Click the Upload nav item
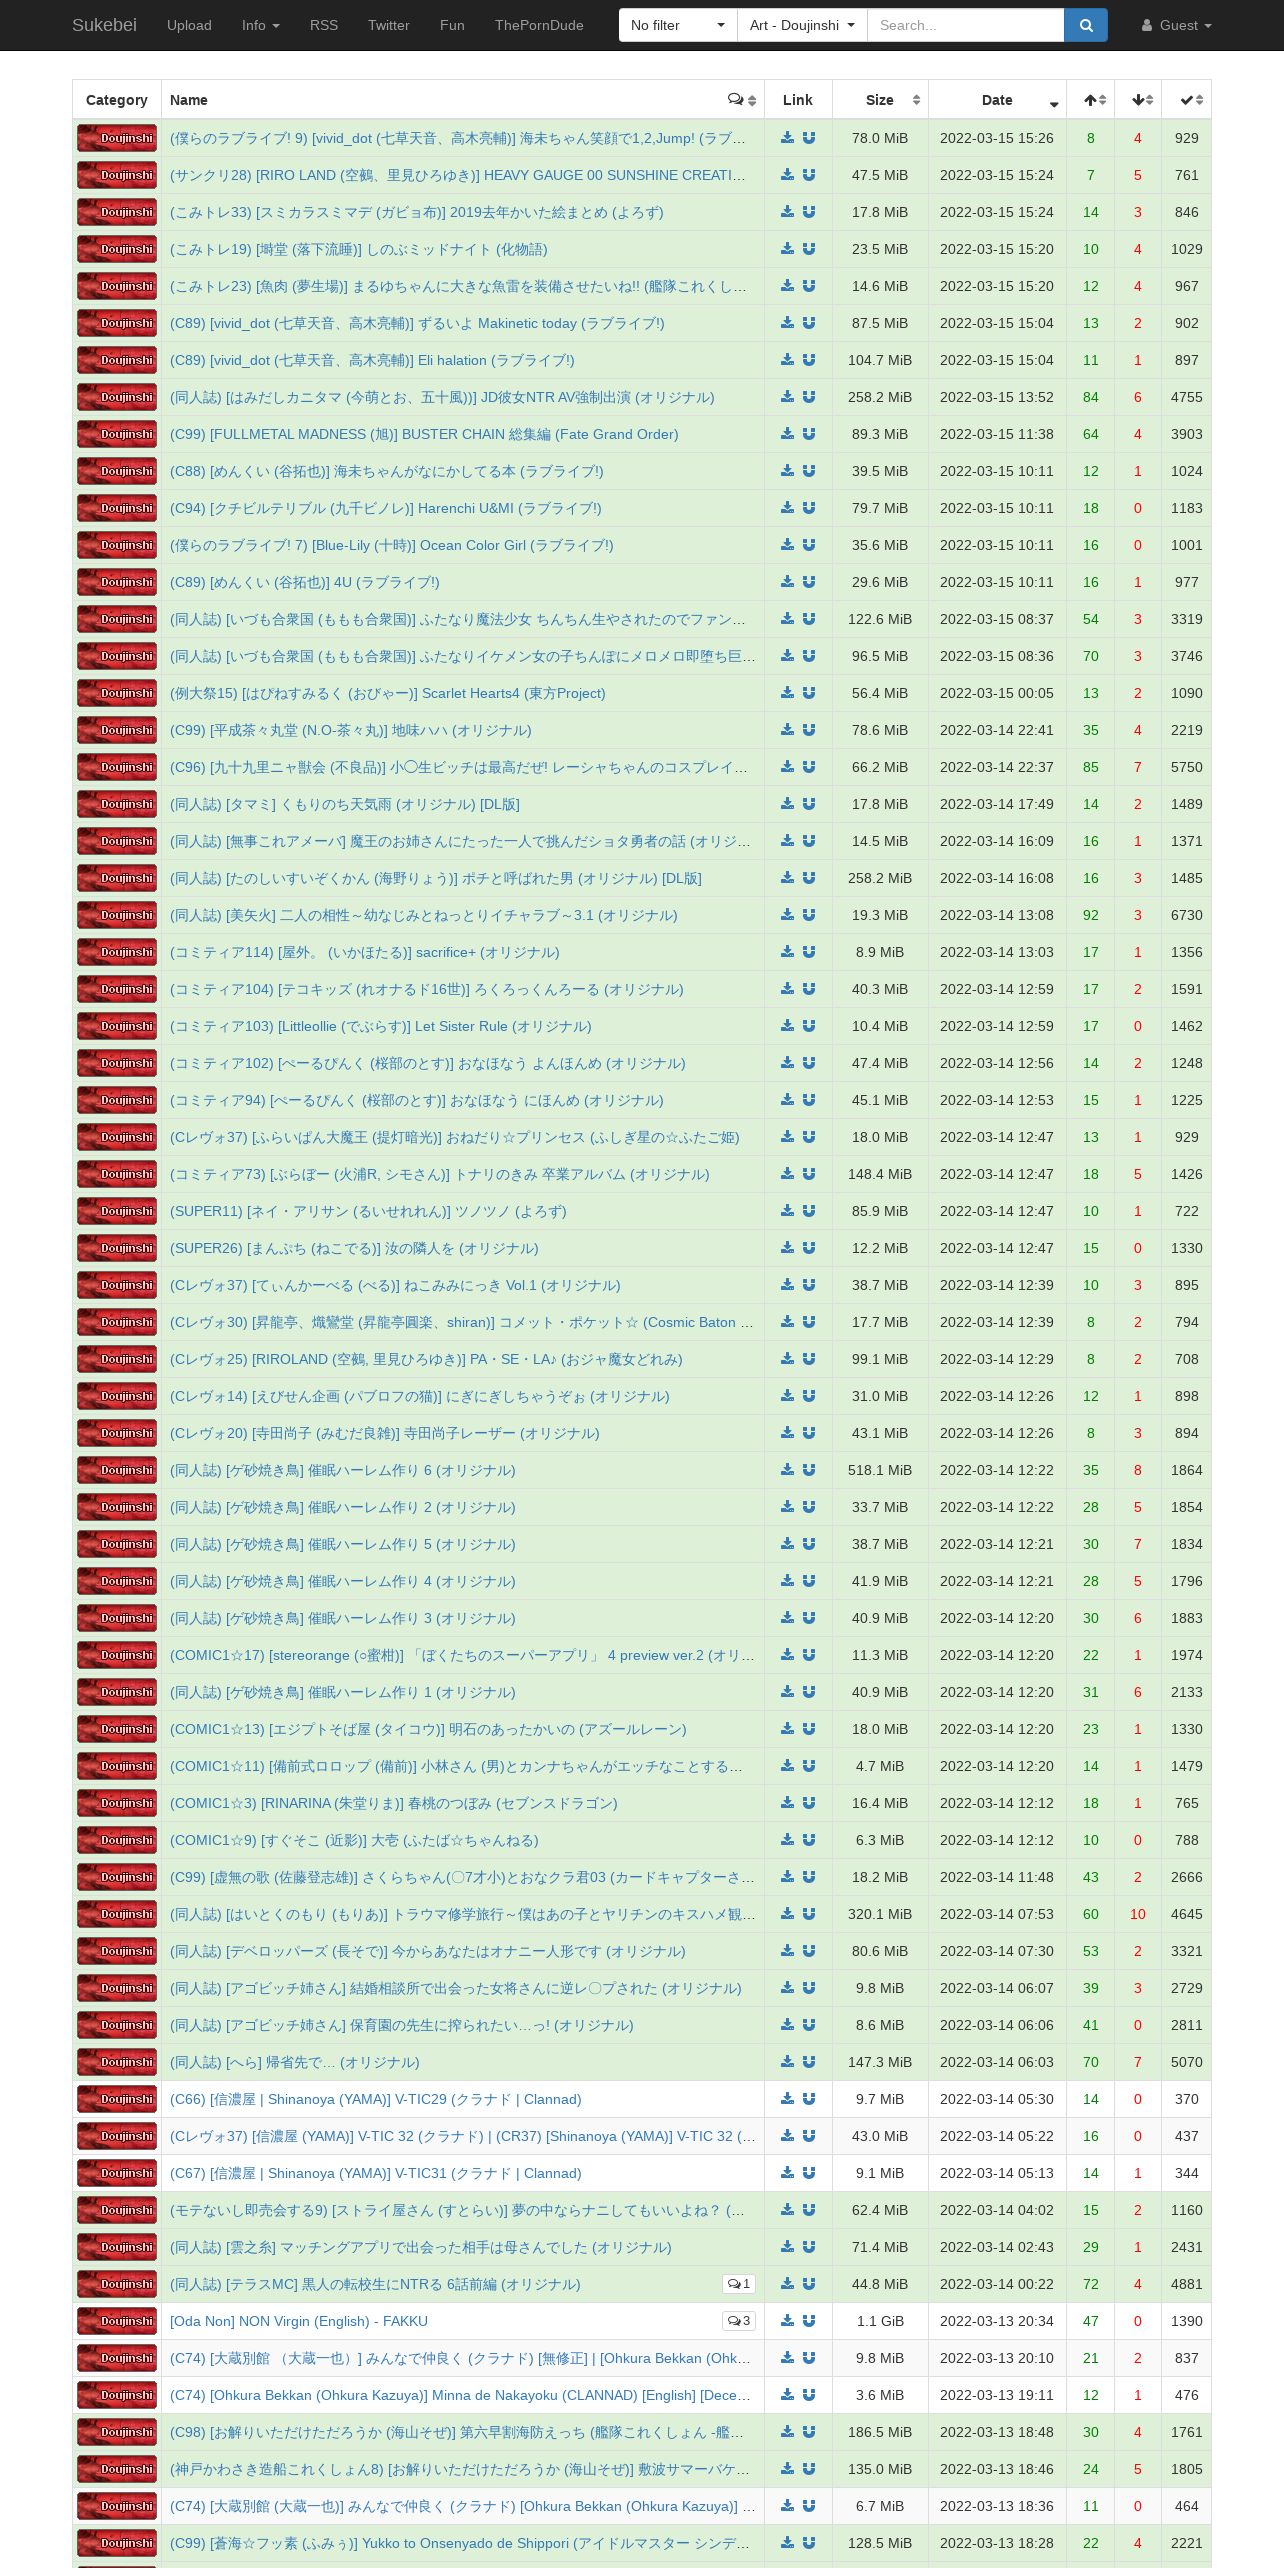Screen dimensions: 1284x2568 pyautogui.click(x=189, y=25)
